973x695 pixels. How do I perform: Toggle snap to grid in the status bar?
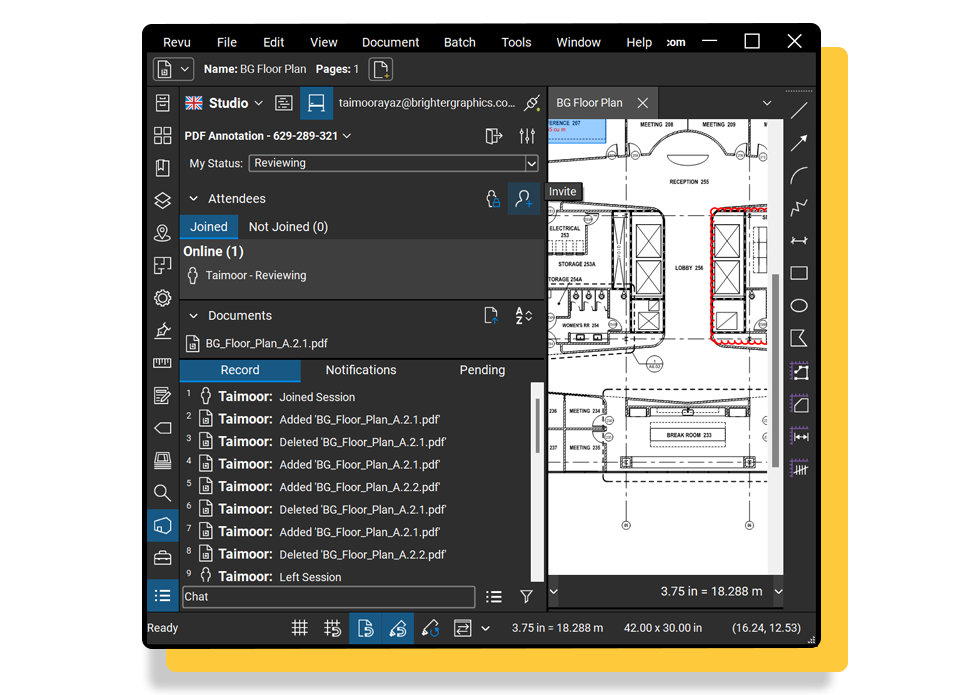(x=333, y=628)
